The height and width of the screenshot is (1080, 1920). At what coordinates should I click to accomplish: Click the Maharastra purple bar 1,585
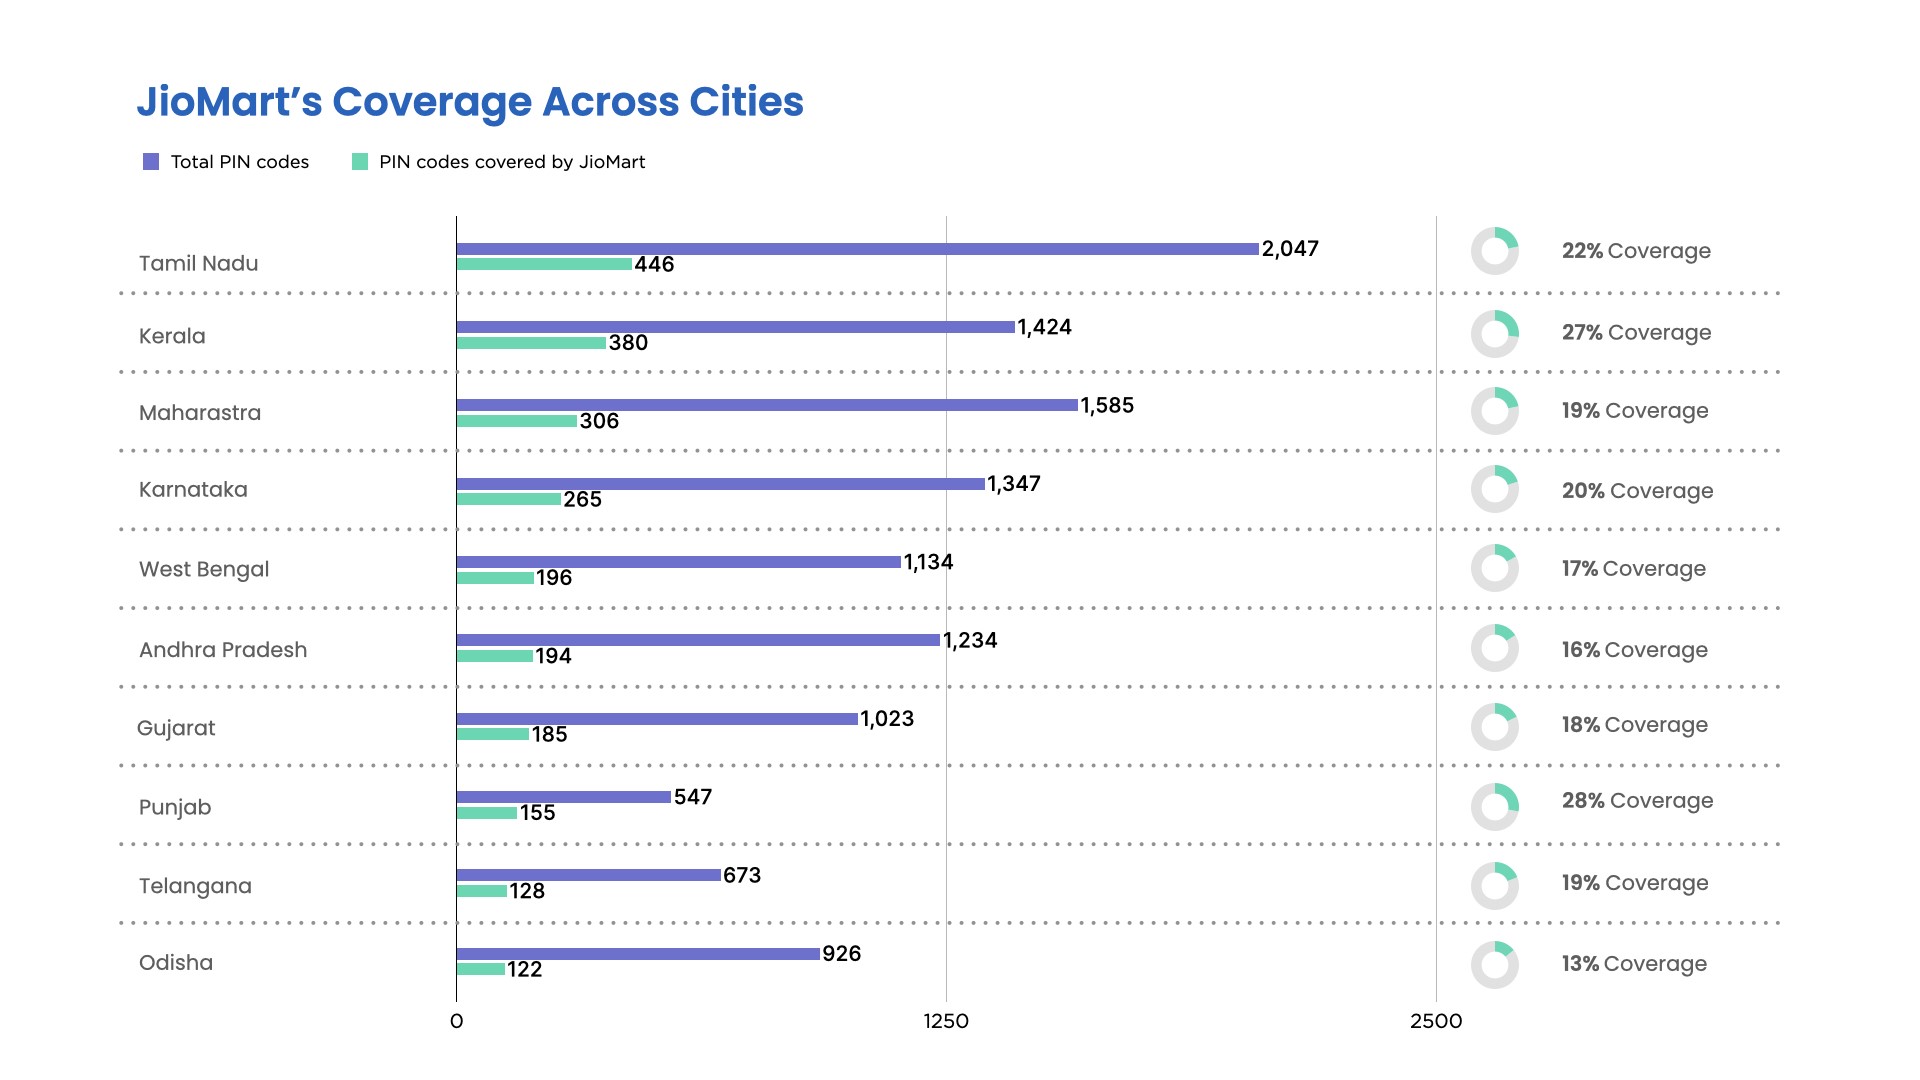(x=767, y=405)
